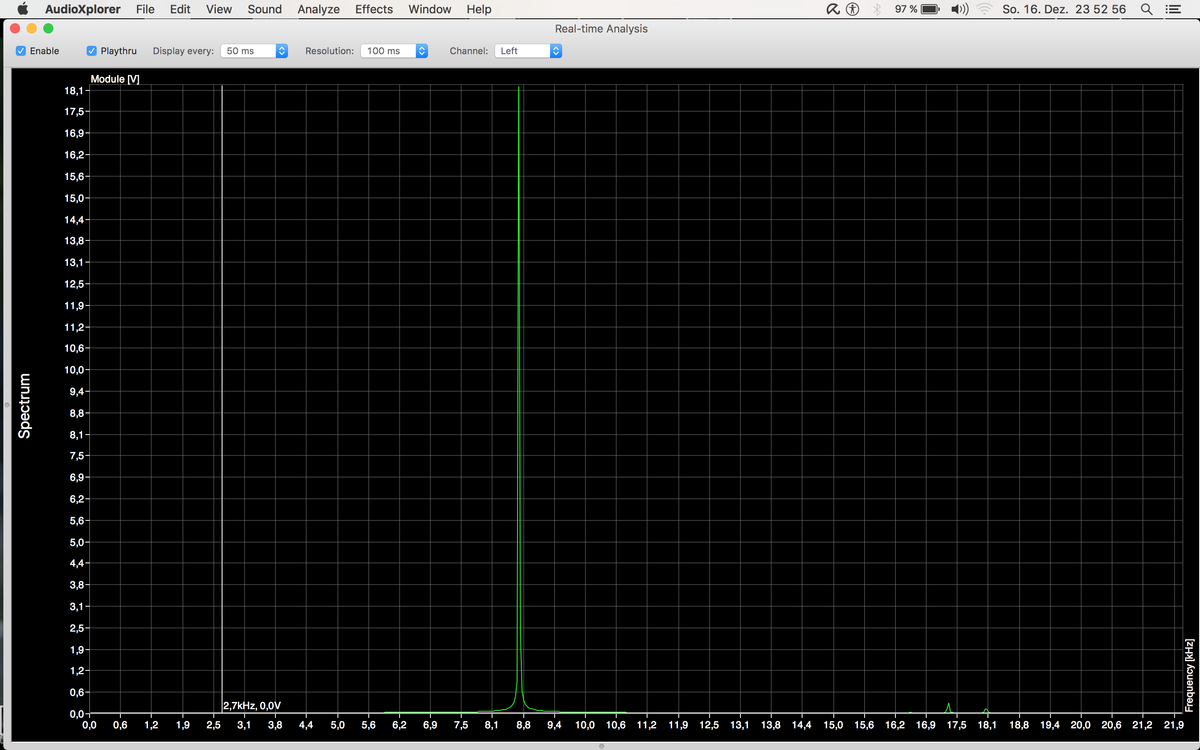Image resolution: width=1200 pixels, height=750 pixels.
Task: Open the Help menu
Action: [x=479, y=9]
